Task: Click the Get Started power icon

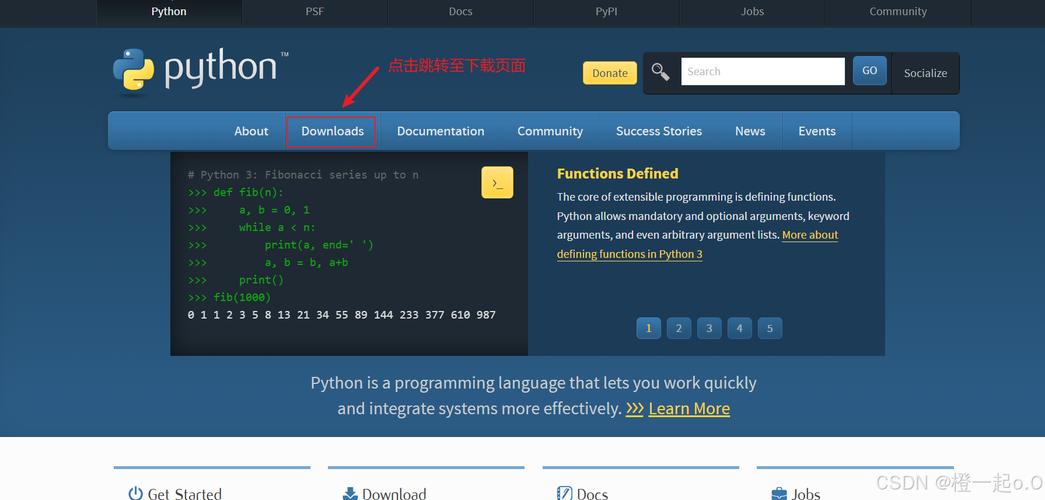Action: coord(135,493)
